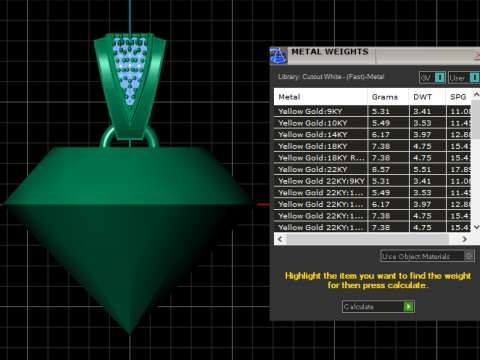Click the horizontal scrollbar thumb

[x=367, y=239]
